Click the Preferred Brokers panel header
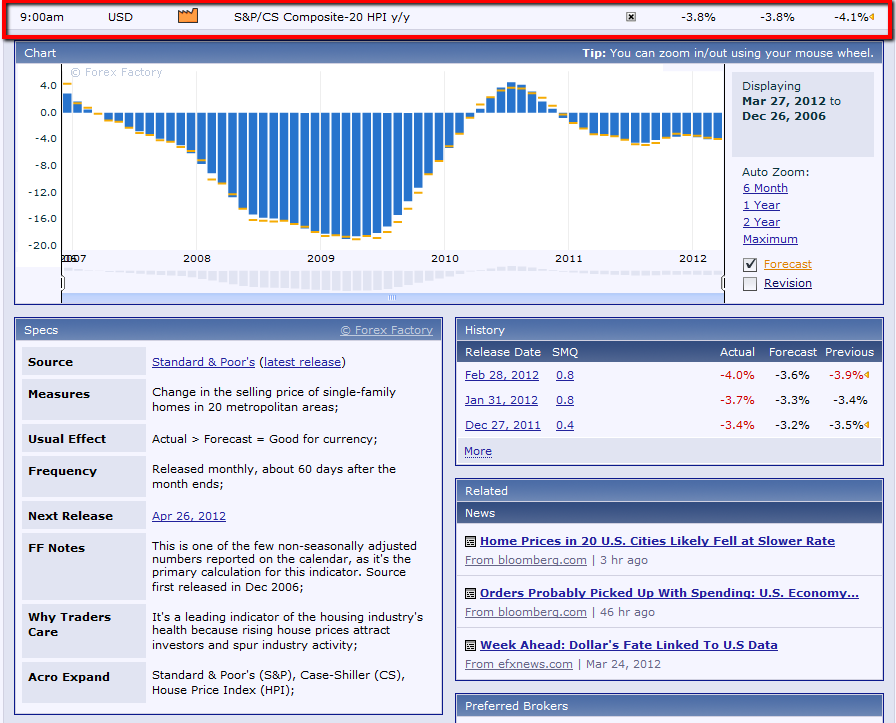Image resolution: width=896 pixels, height=723 pixels. click(x=670, y=706)
